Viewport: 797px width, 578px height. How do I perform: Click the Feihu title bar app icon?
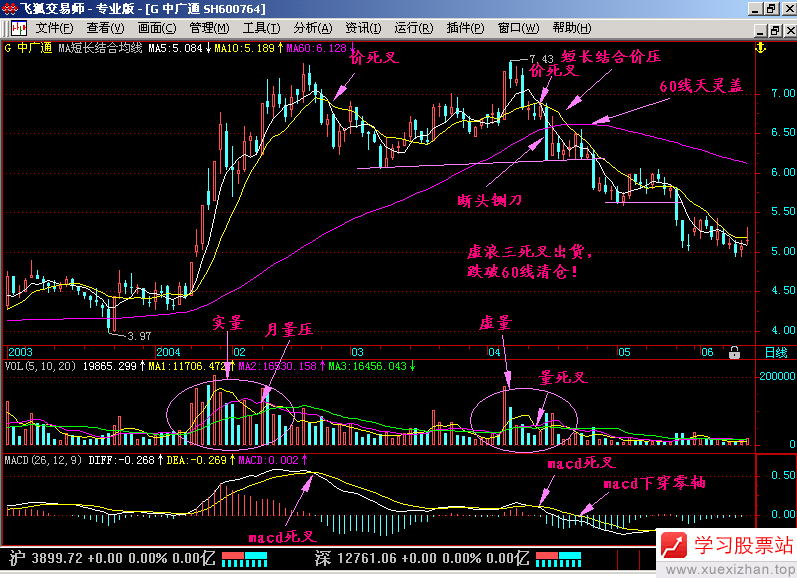coord(10,9)
